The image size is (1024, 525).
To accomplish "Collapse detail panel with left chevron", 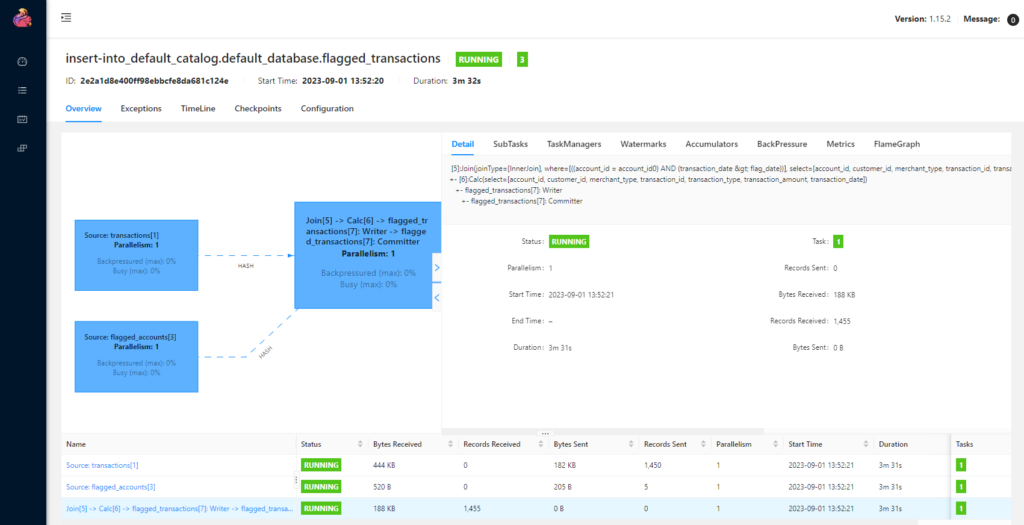I will coord(436,297).
